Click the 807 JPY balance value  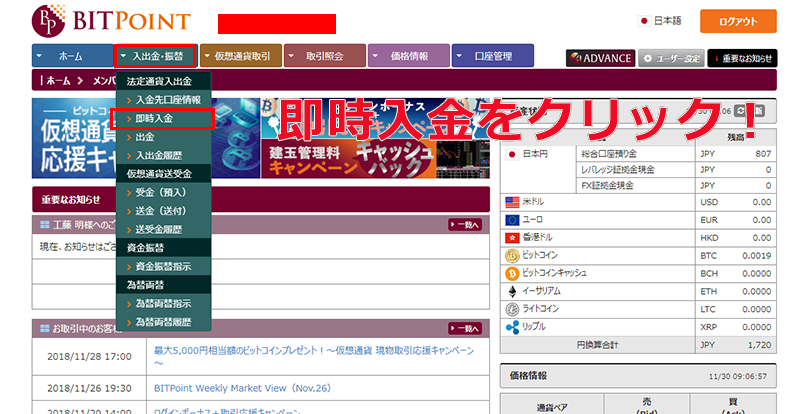[763, 154]
